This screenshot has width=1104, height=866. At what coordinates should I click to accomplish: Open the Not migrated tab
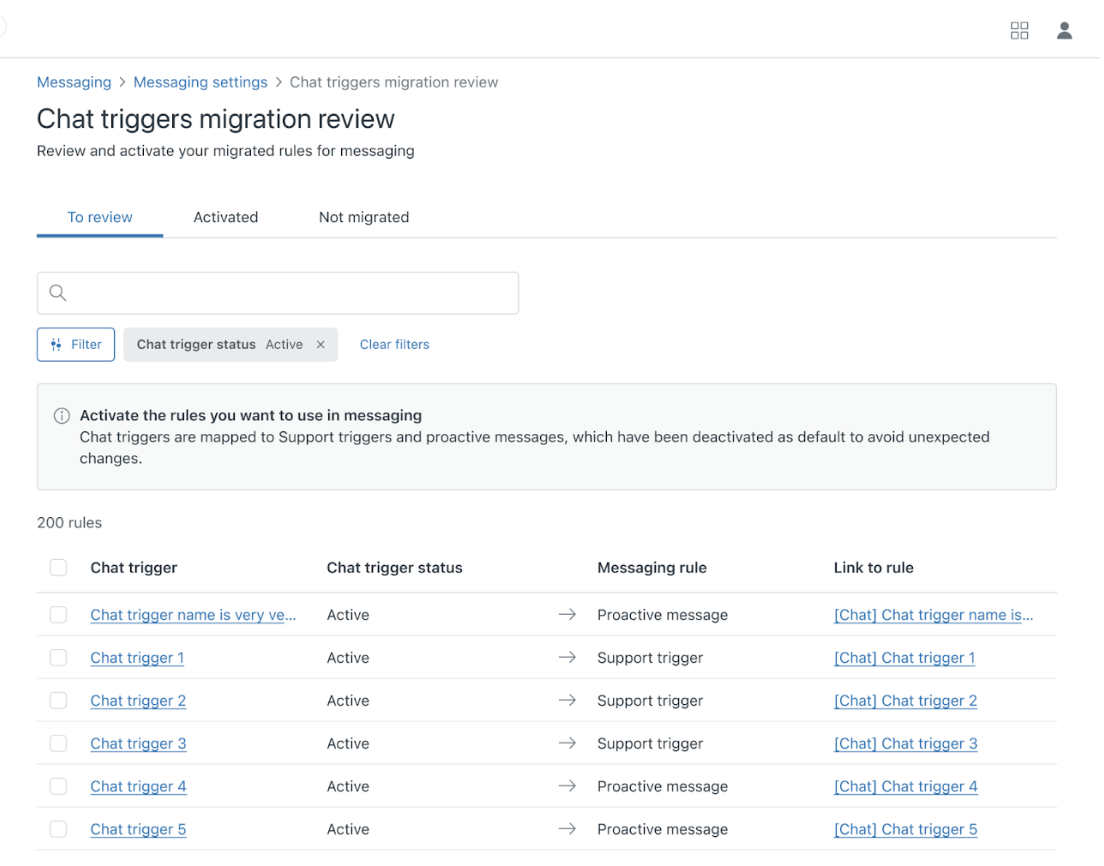[x=364, y=217]
